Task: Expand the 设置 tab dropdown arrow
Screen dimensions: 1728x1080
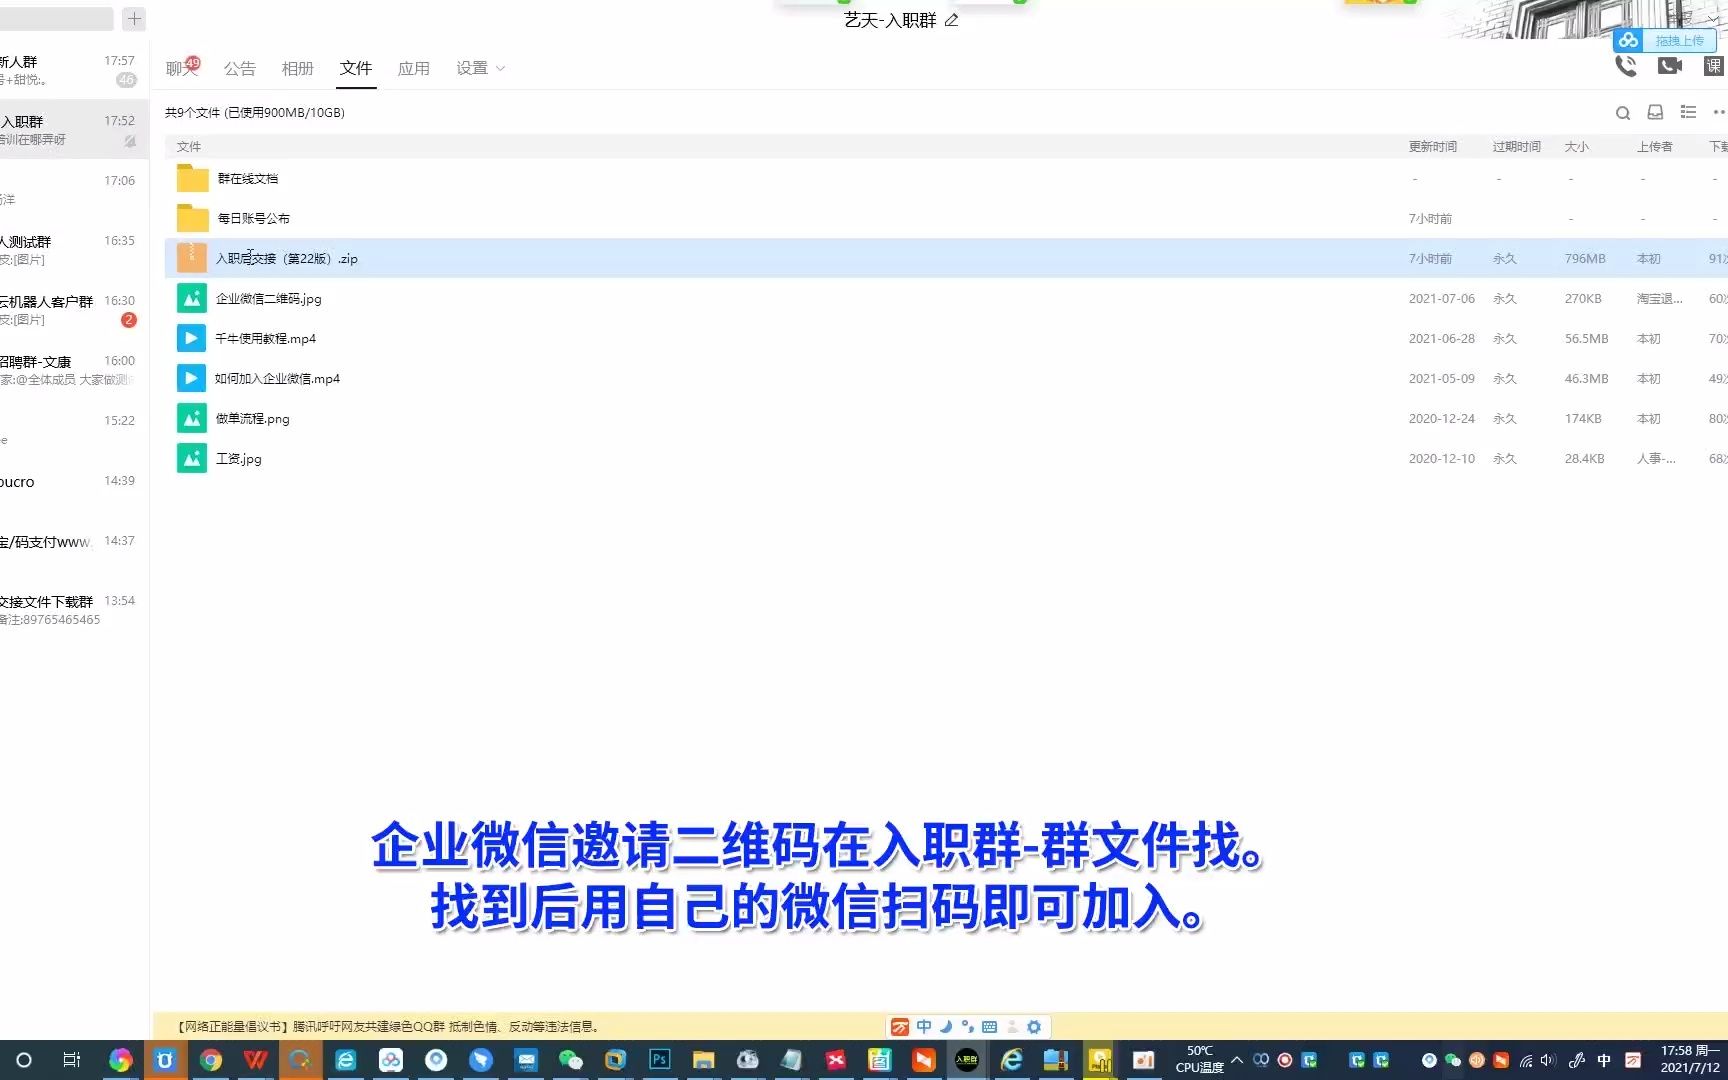Action: click(x=500, y=68)
